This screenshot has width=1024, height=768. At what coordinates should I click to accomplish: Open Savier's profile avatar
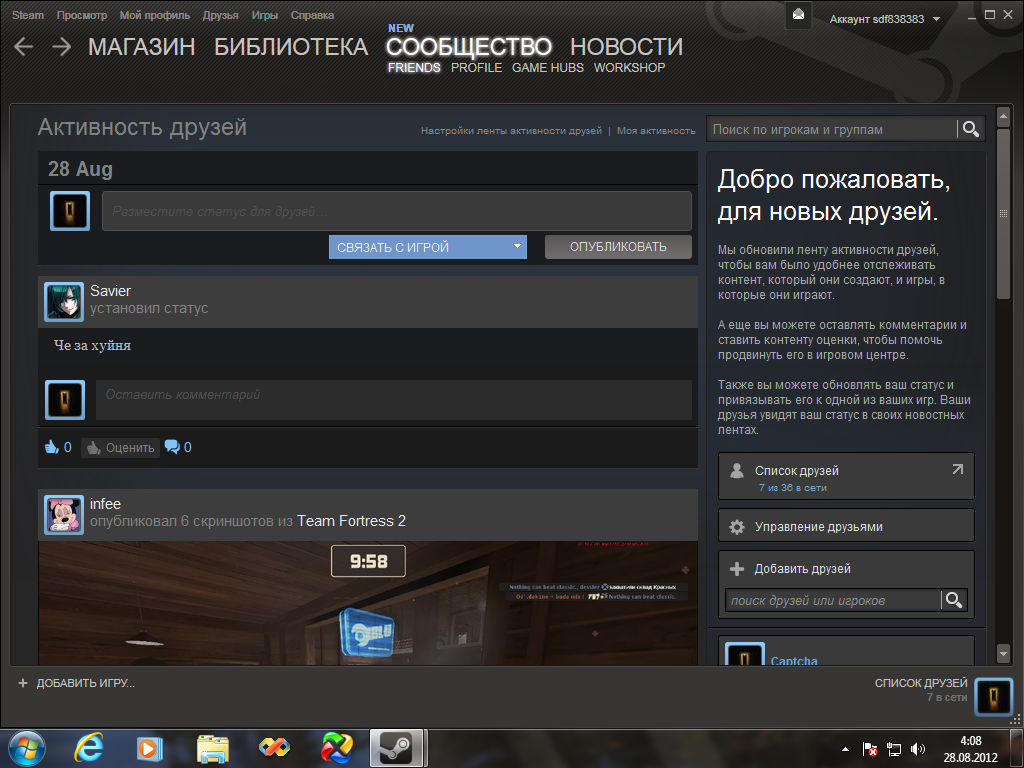click(x=64, y=302)
